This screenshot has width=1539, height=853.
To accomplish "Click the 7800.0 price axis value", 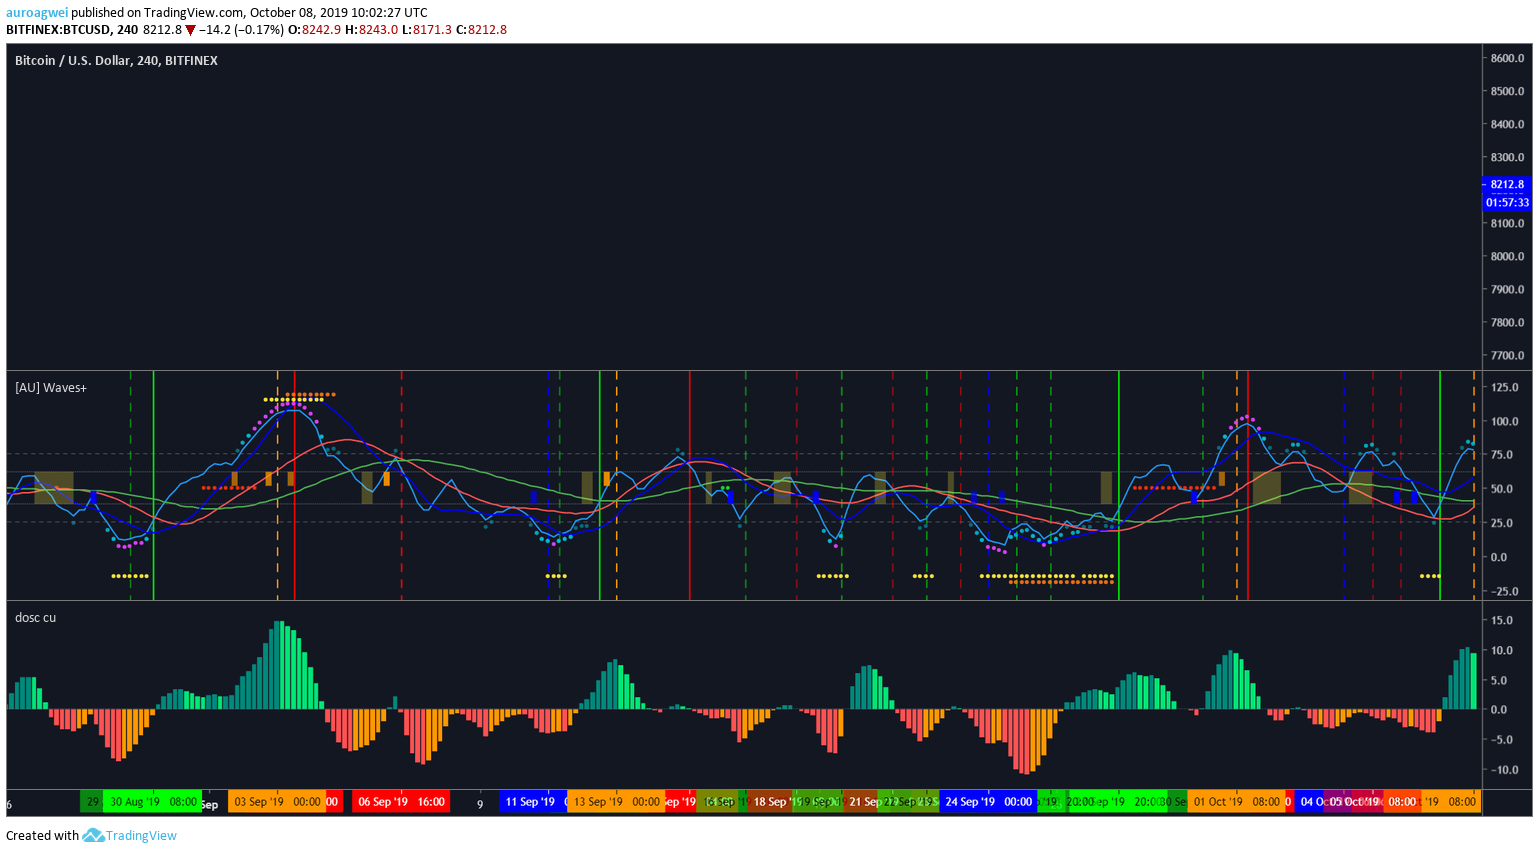I will tap(1507, 323).
